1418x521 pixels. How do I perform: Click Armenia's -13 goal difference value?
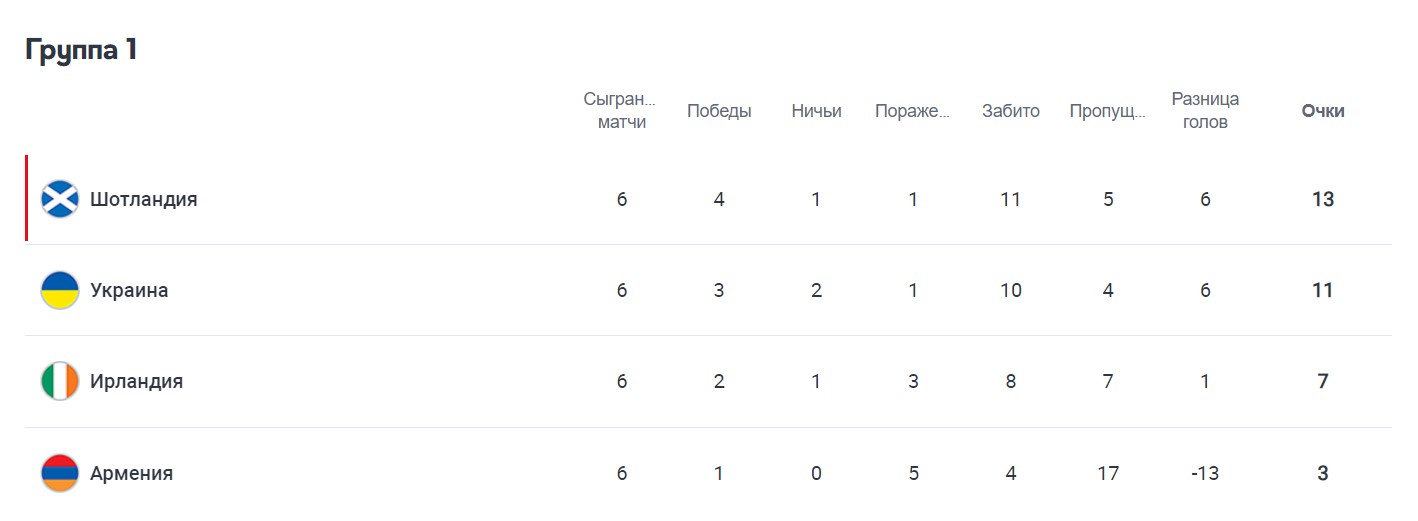pos(1205,473)
